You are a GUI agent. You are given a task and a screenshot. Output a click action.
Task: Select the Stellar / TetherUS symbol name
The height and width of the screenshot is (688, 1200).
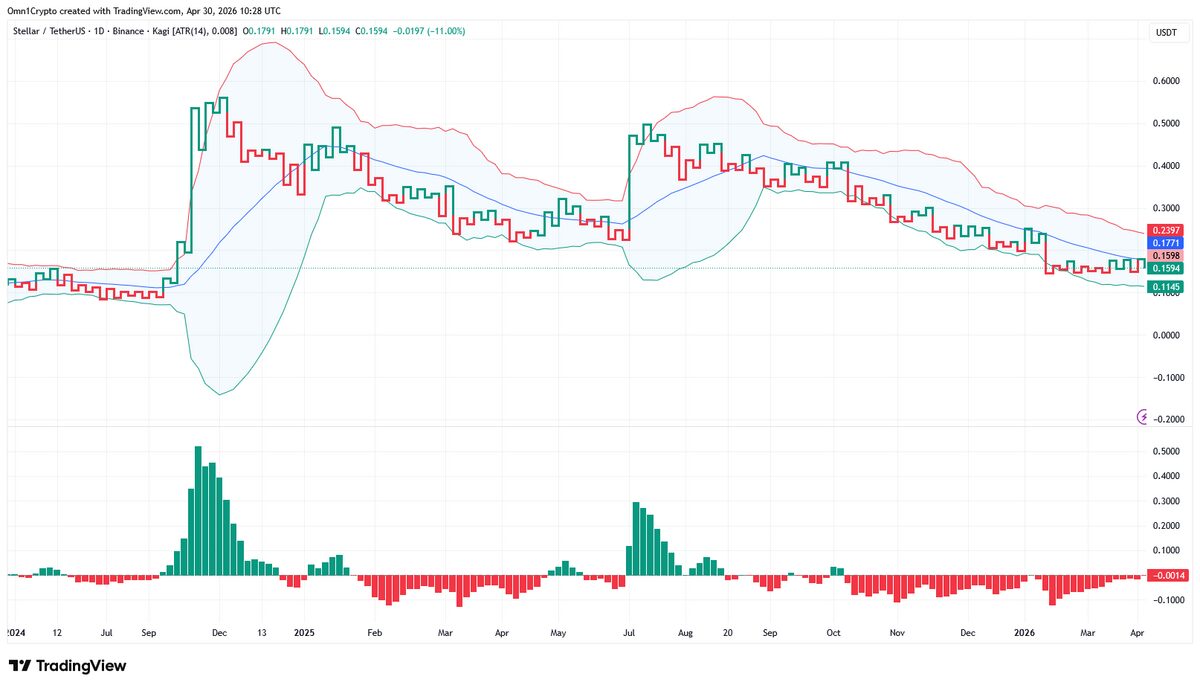click(48, 31)
